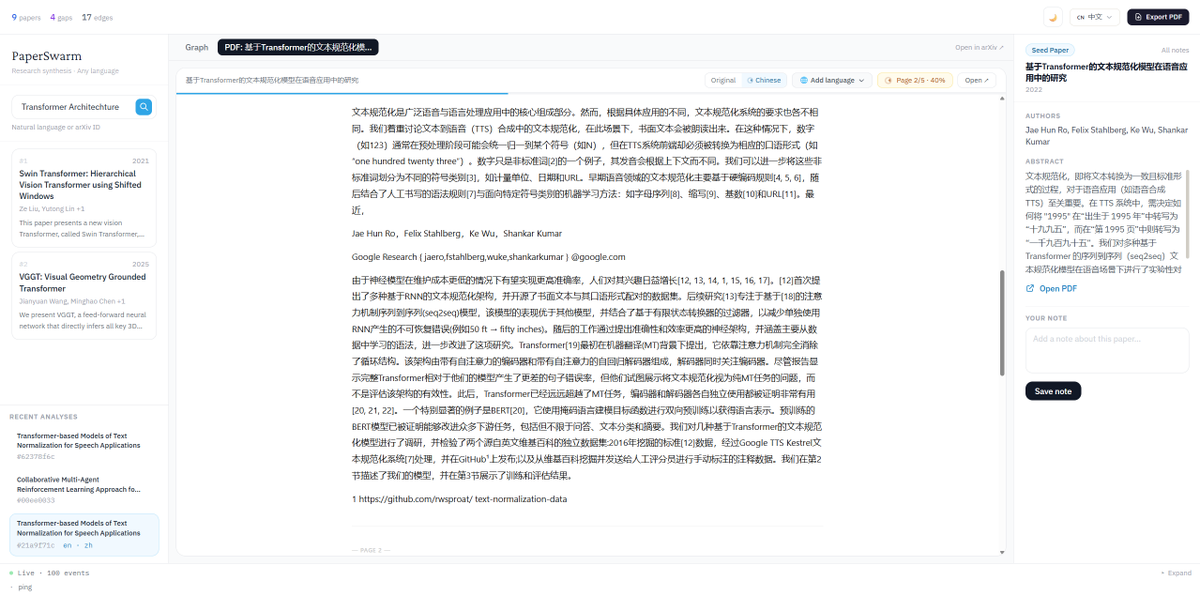
Task: Click the progress circle icon in page indicator
Action: pyautogui.click(x=888, y=80)
